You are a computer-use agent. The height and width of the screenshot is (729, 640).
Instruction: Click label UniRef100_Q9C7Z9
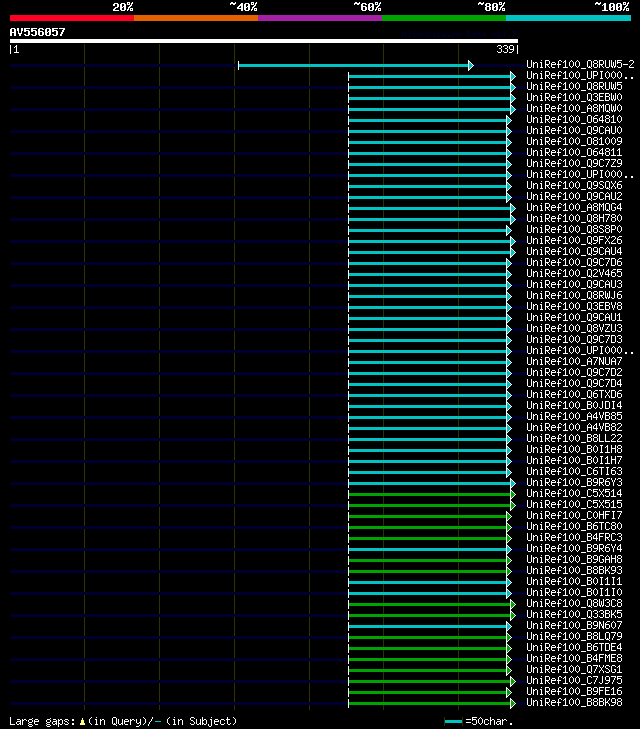[574, 163]
